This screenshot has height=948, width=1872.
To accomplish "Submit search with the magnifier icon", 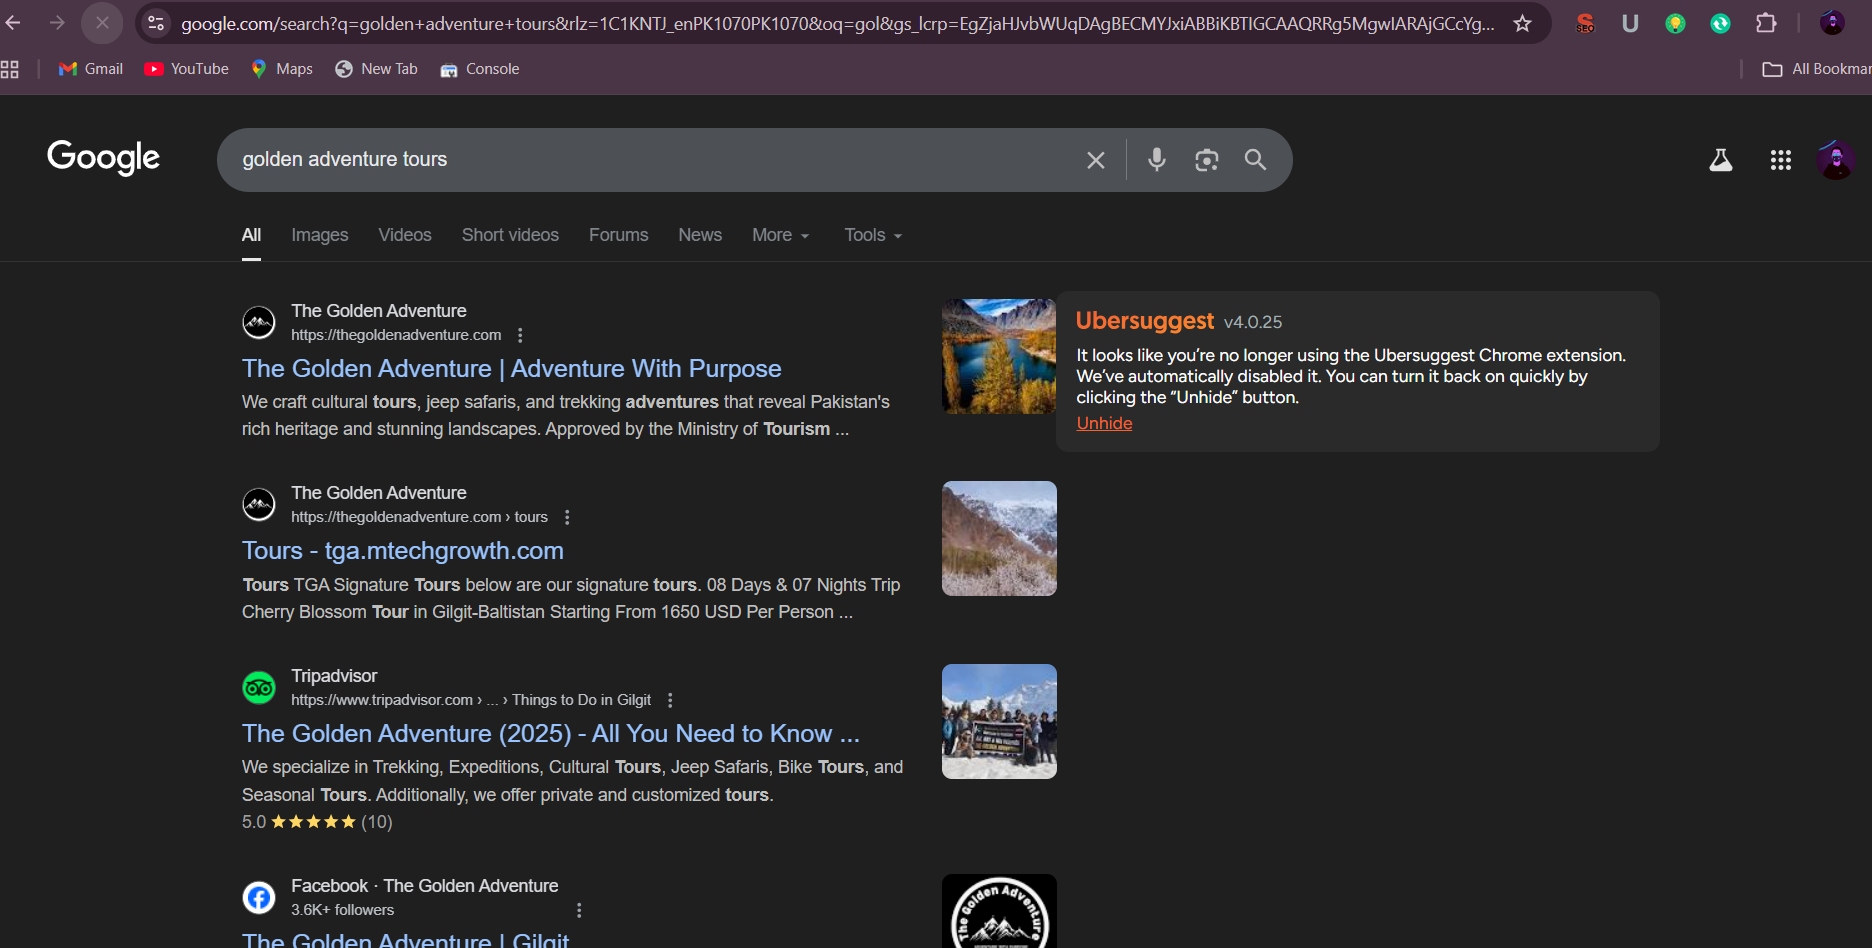I will click(x=1255, y=160).
